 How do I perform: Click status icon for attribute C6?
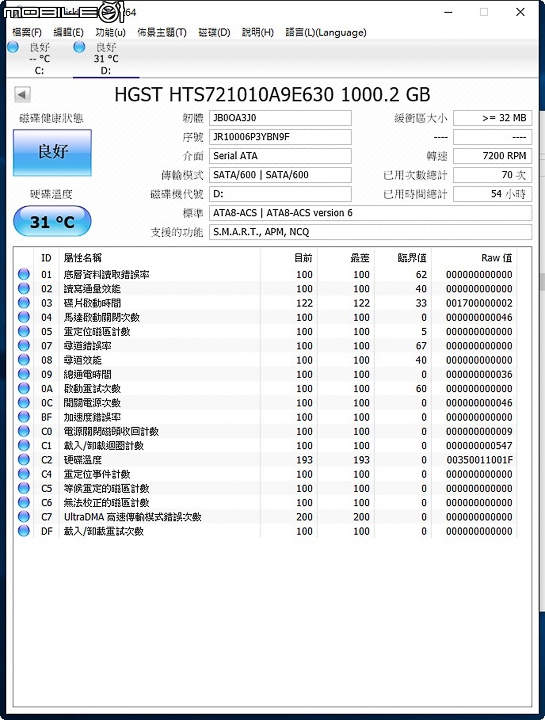tap(24, 502)
